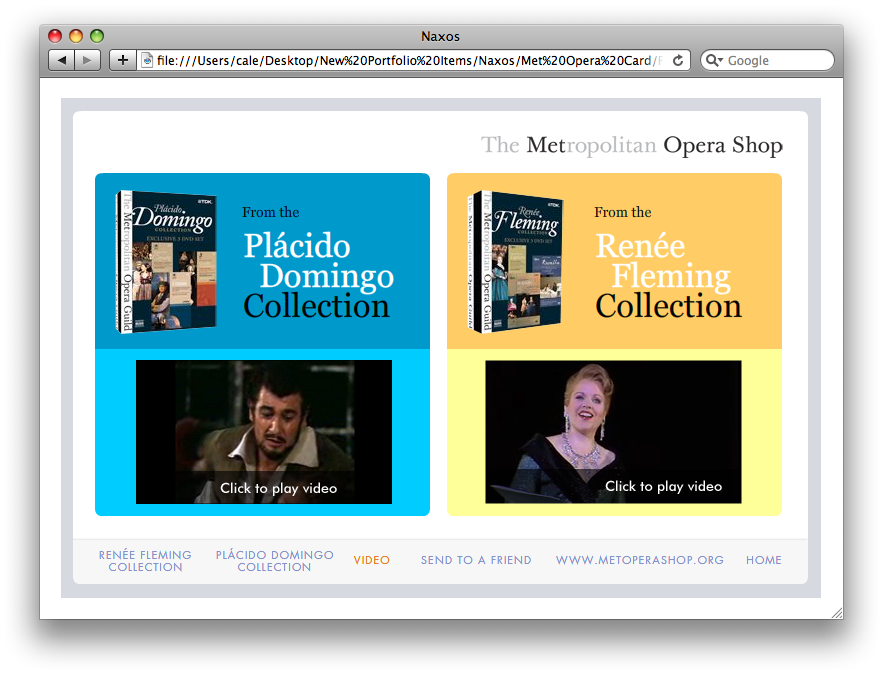Visit www.metoperashop.org link

click(639, 560)
